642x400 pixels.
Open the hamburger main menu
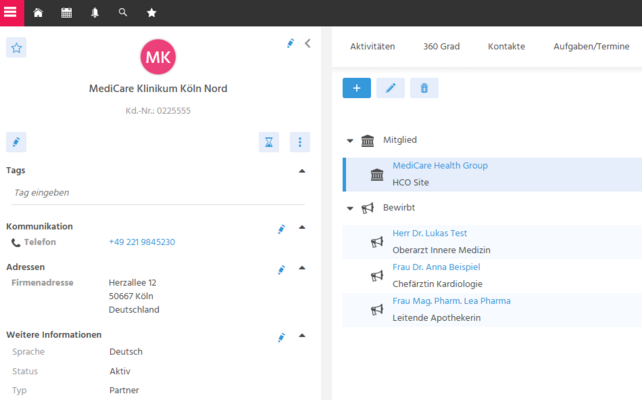point(12,13)
